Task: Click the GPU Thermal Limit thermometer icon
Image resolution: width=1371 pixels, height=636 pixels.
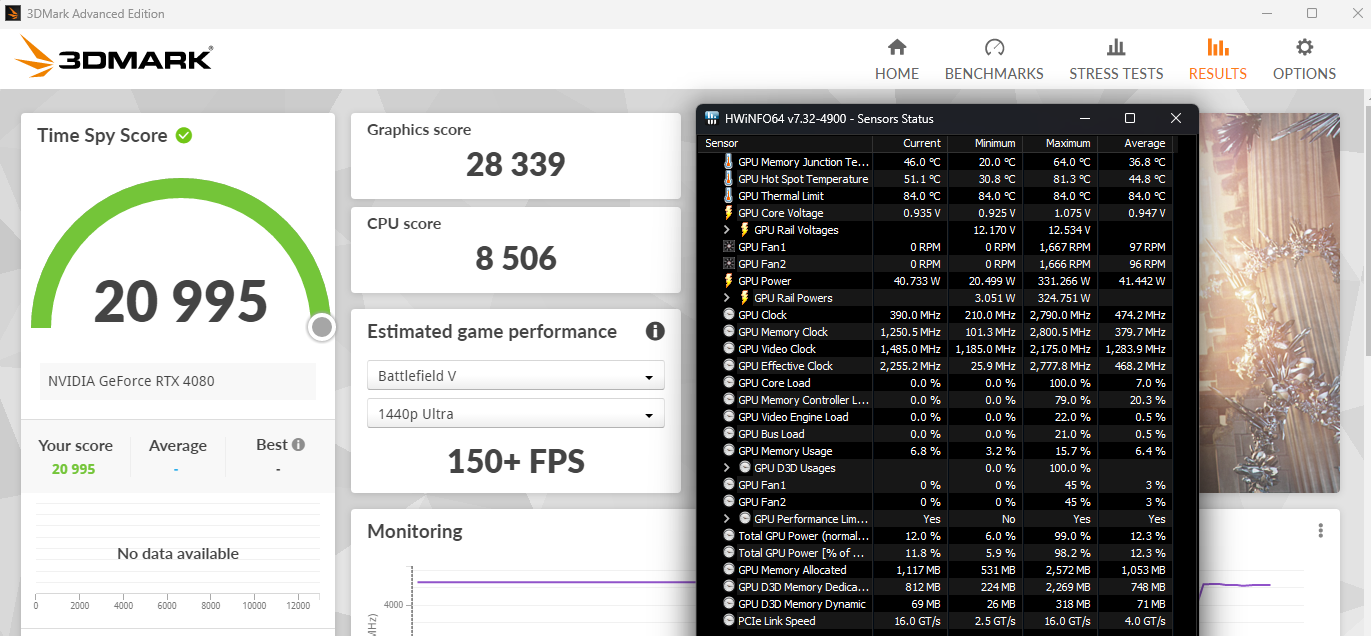Action: [728, 196]
